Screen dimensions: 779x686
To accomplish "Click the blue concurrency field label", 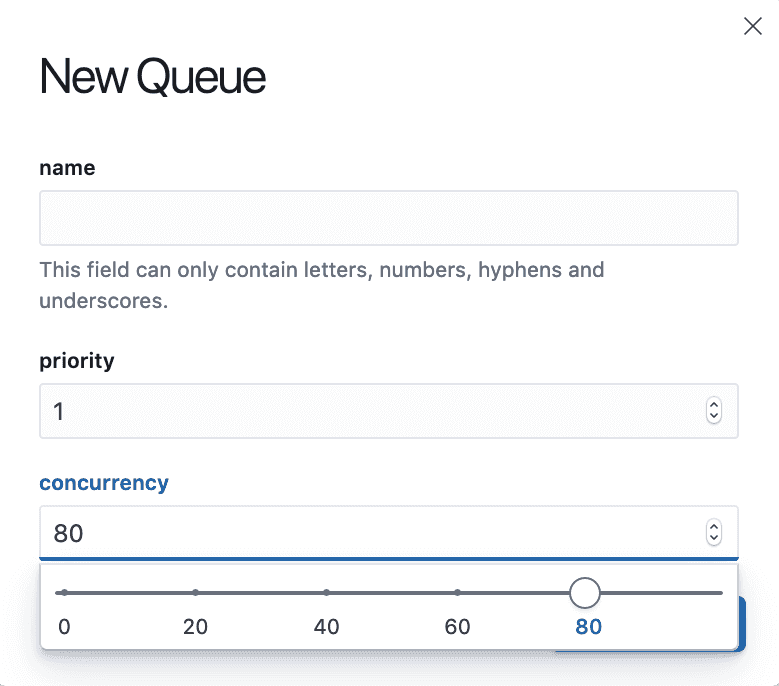I will pos(104,483).
